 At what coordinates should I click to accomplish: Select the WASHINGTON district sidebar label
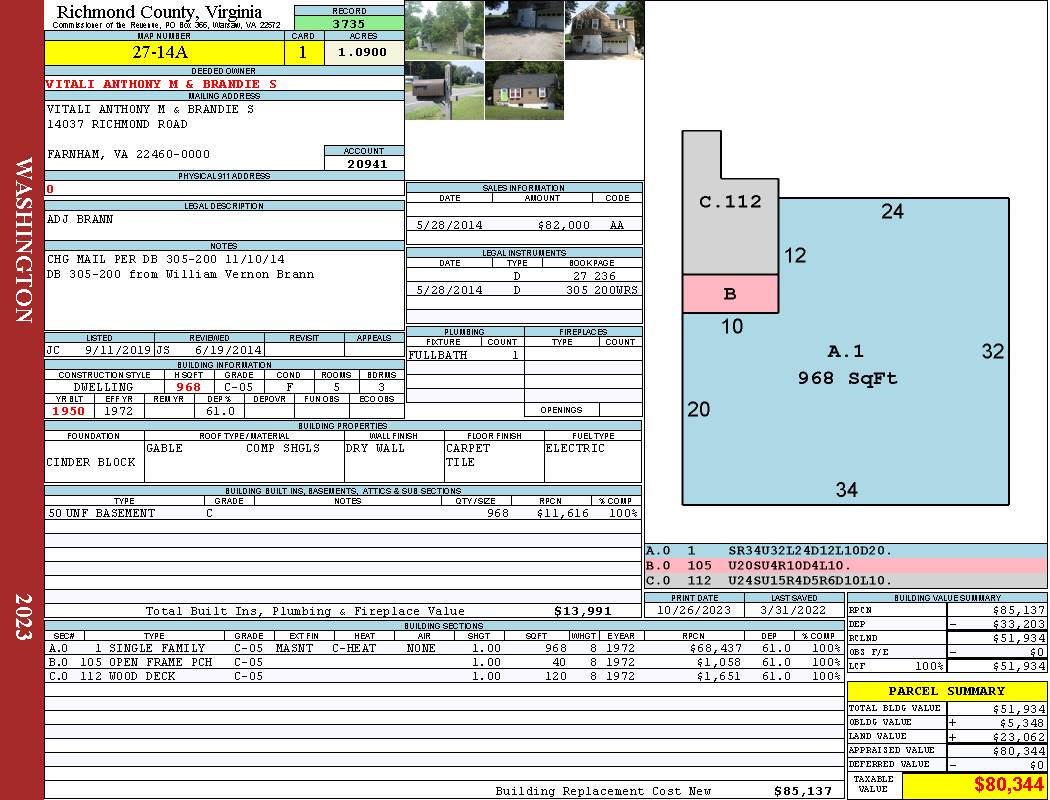[23, 240]
